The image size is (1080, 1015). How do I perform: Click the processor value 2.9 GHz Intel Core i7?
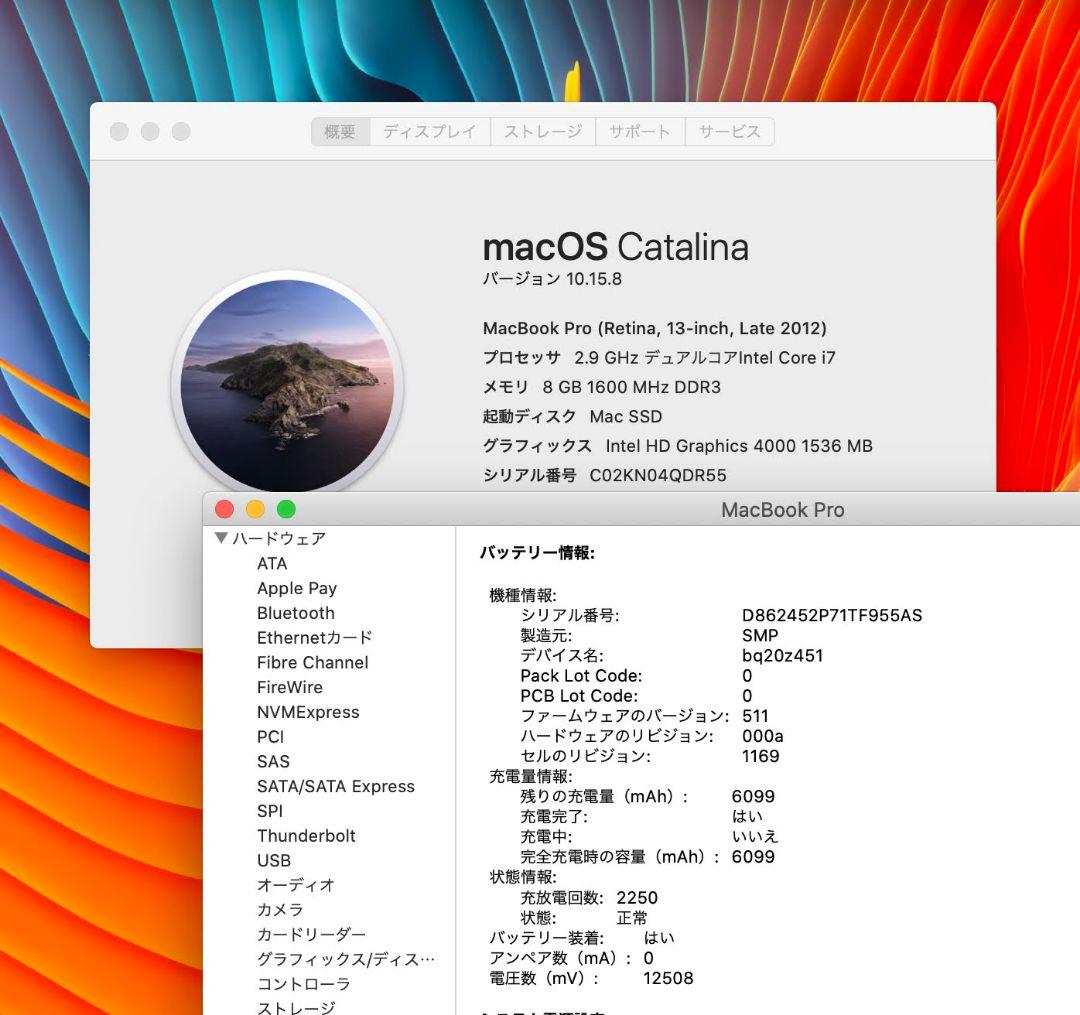pyautogui.click(x=705, y=357)
